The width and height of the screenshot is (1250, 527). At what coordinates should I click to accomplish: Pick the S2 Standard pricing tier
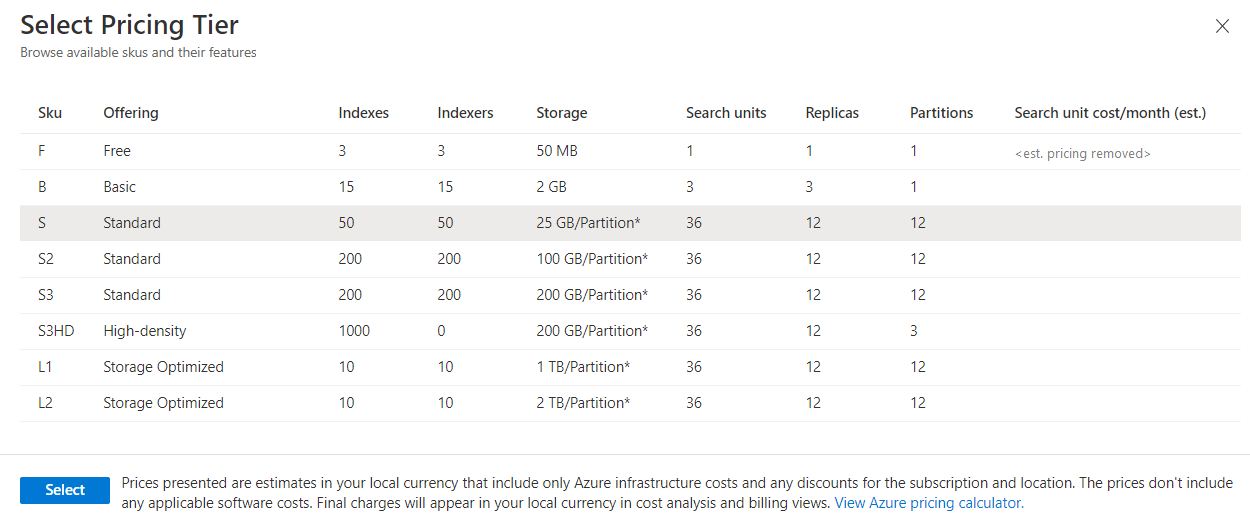(131, 259)
